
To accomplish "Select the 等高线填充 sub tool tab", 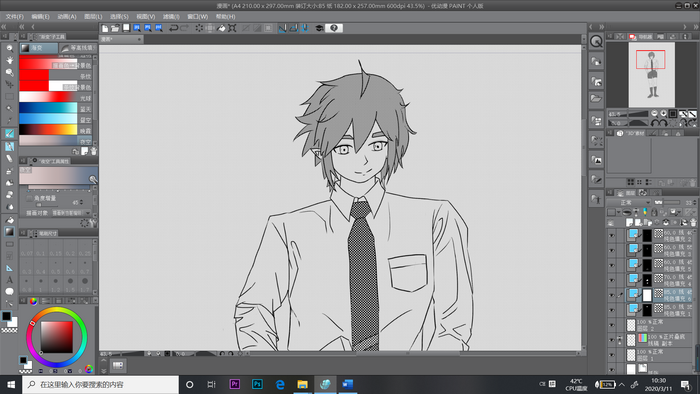I will pos(78,48).
